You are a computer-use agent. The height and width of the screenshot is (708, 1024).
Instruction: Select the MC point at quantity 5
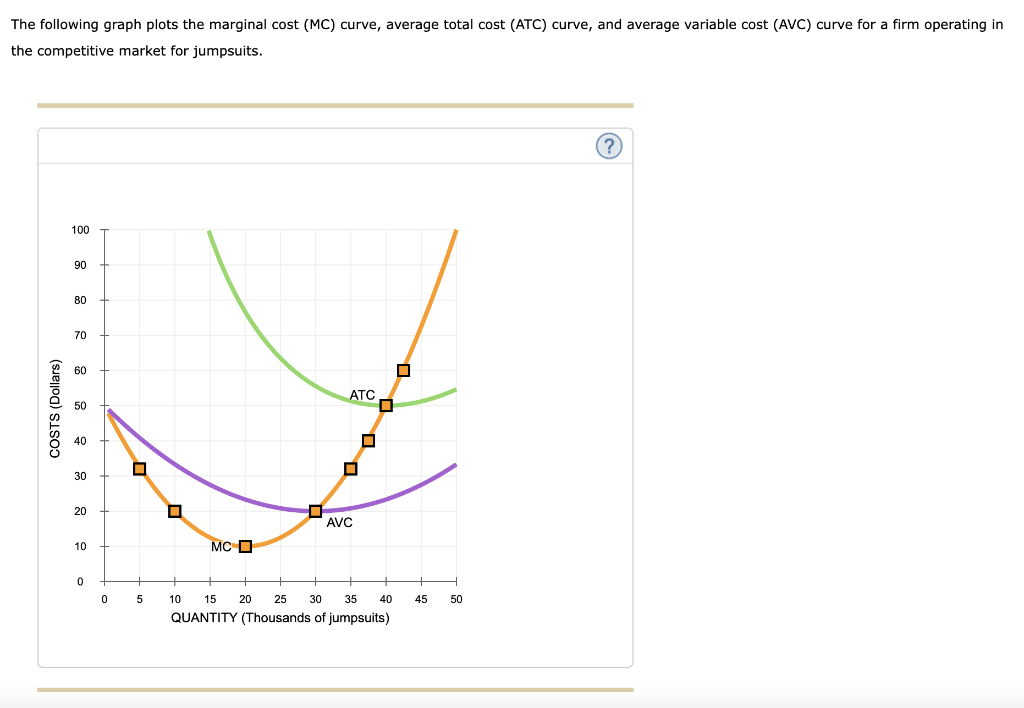pyautogui.click(x=139, y=467)
